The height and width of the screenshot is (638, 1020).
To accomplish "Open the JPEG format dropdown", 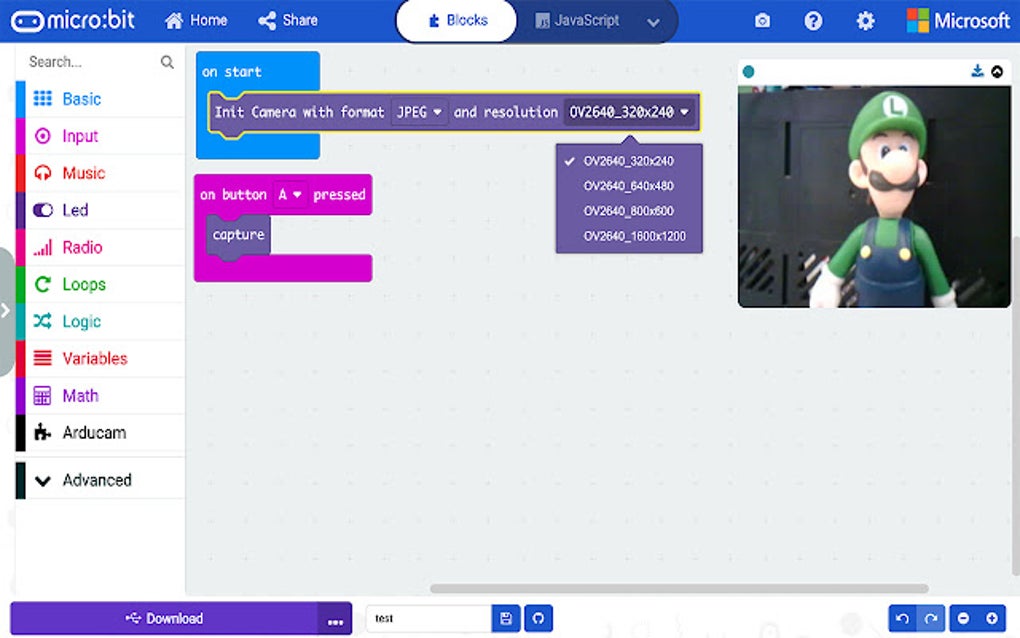I will click(x=418, y=112).
